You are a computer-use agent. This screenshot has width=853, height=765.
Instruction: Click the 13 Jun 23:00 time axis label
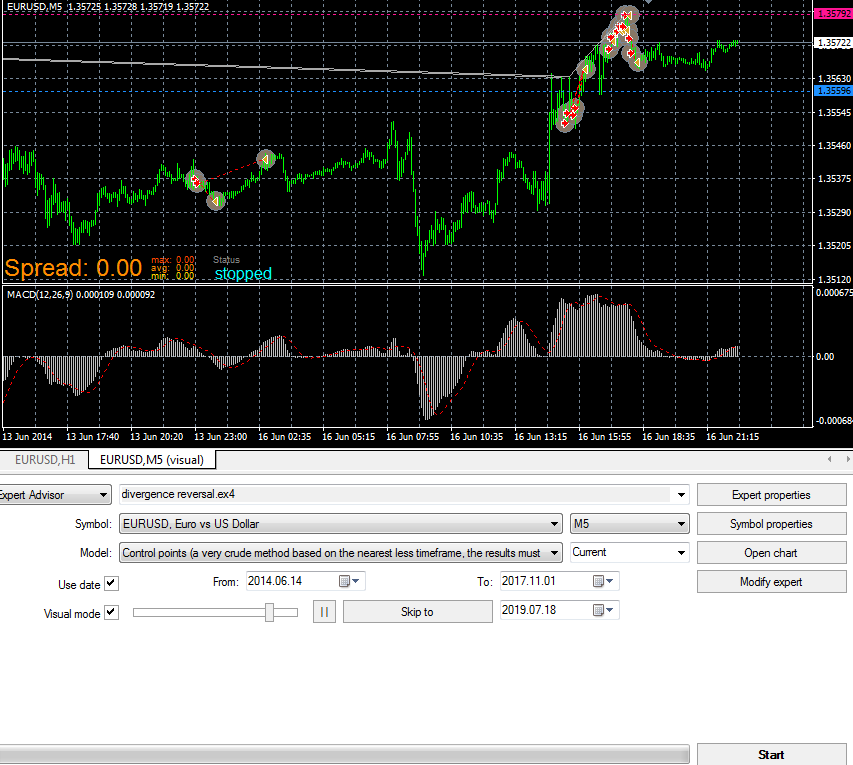(x=220, y=436)
